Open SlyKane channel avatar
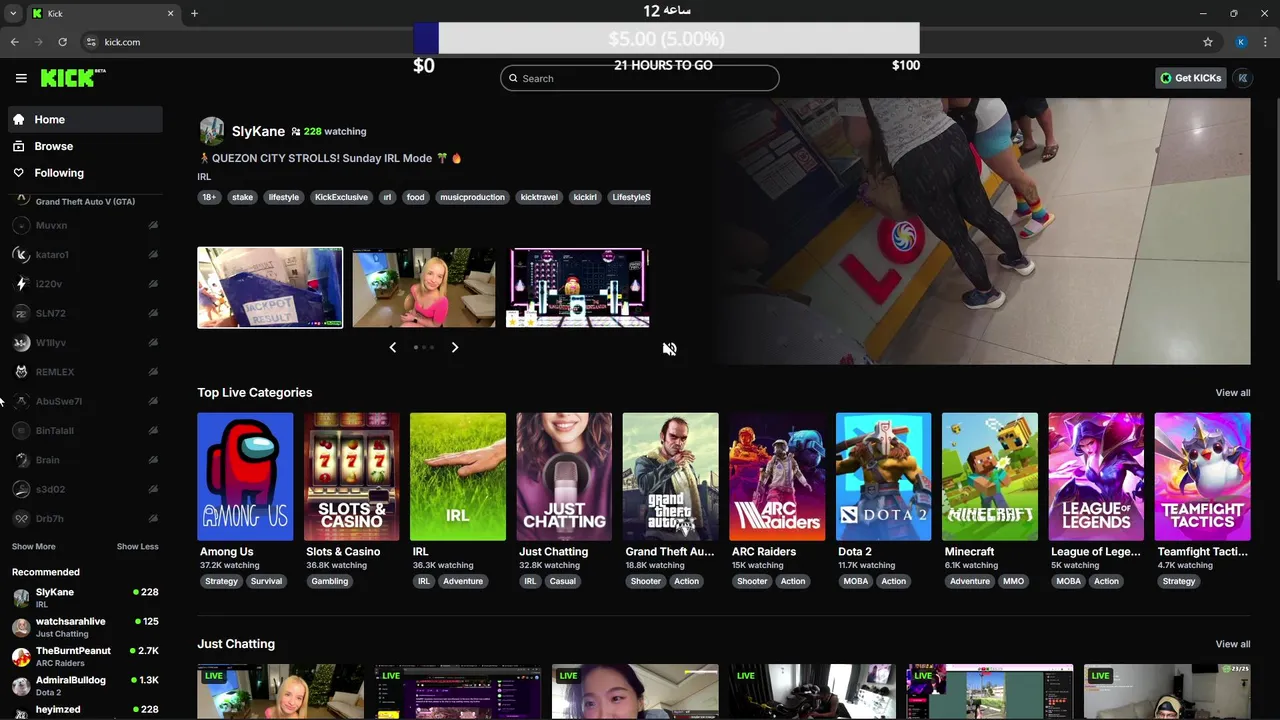The image size is (1280, 720). coord(212,131)
